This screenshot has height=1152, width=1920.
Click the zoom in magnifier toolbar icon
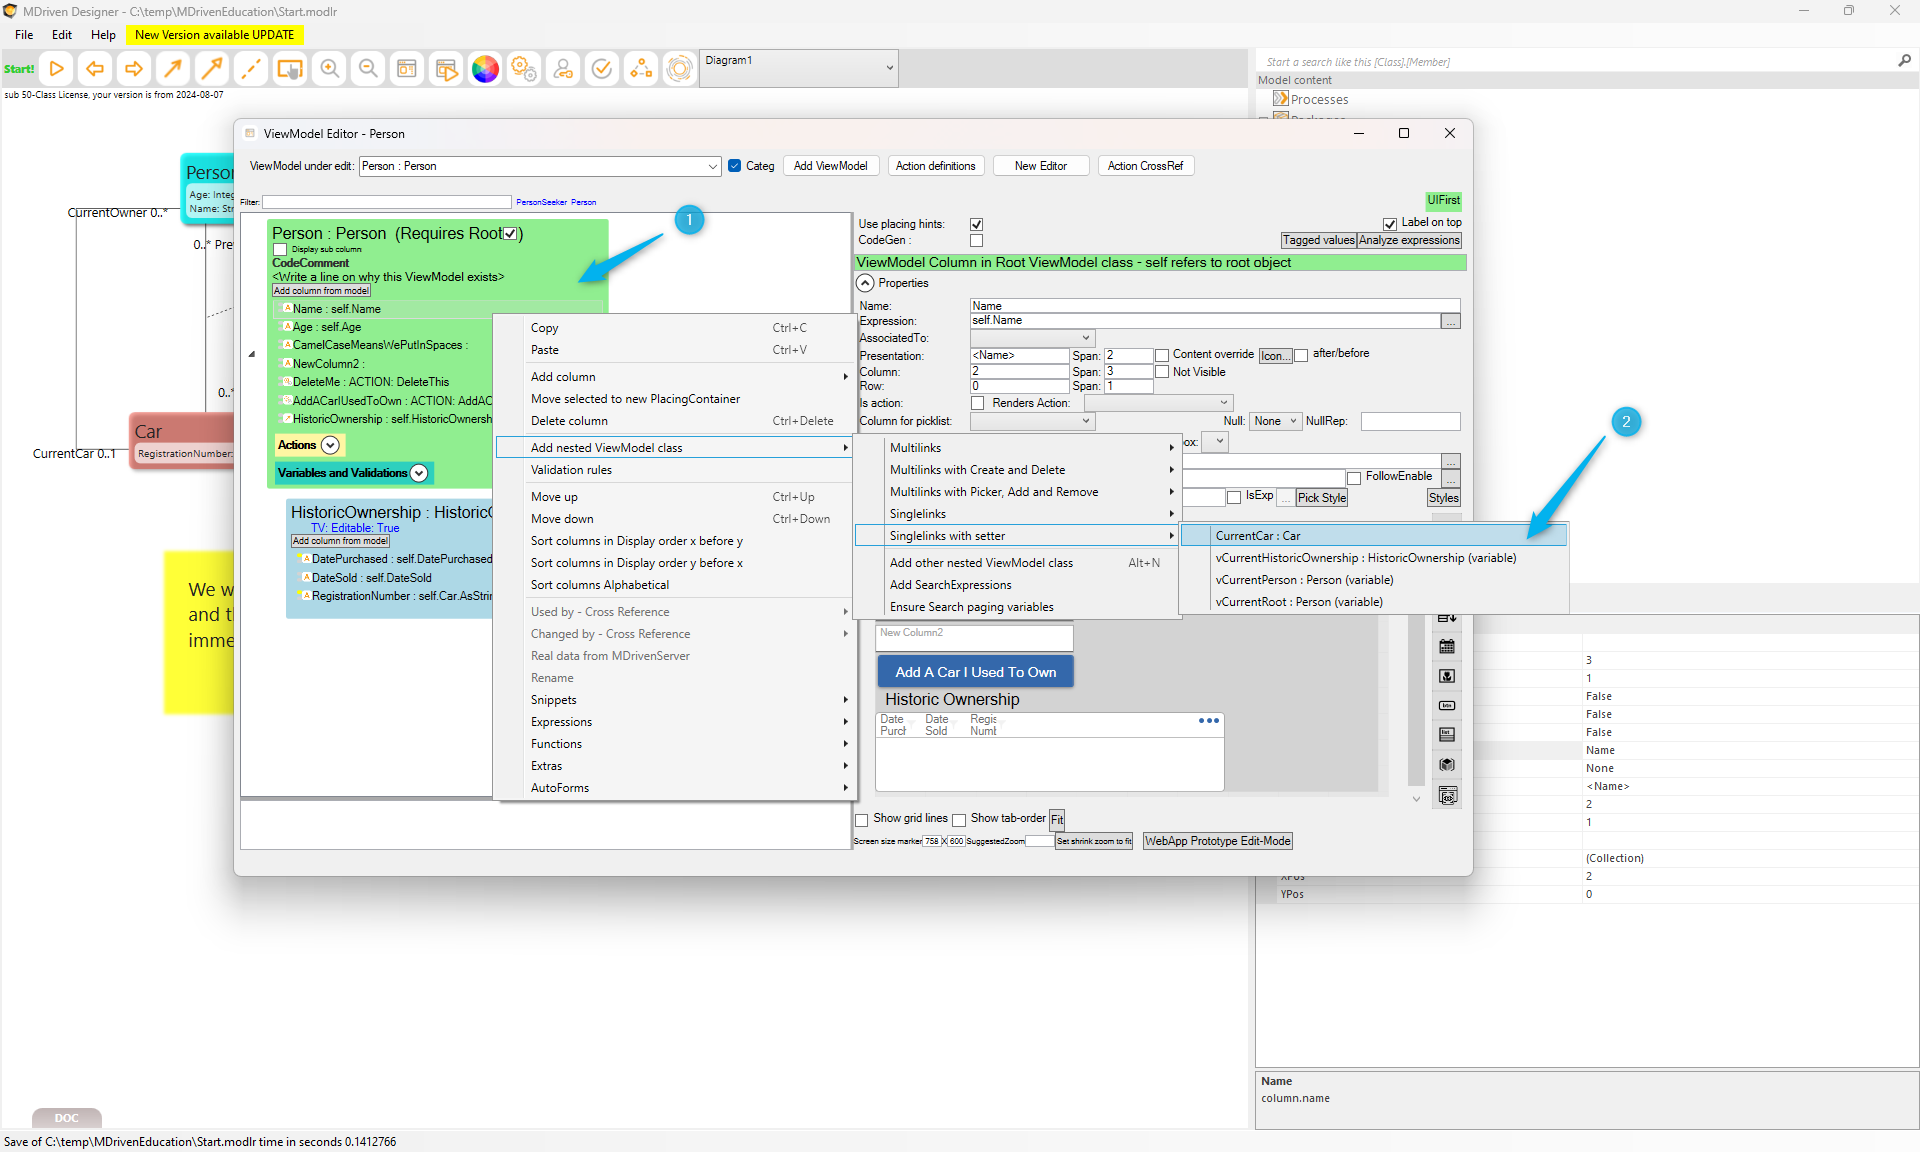(x=329, y=68)
